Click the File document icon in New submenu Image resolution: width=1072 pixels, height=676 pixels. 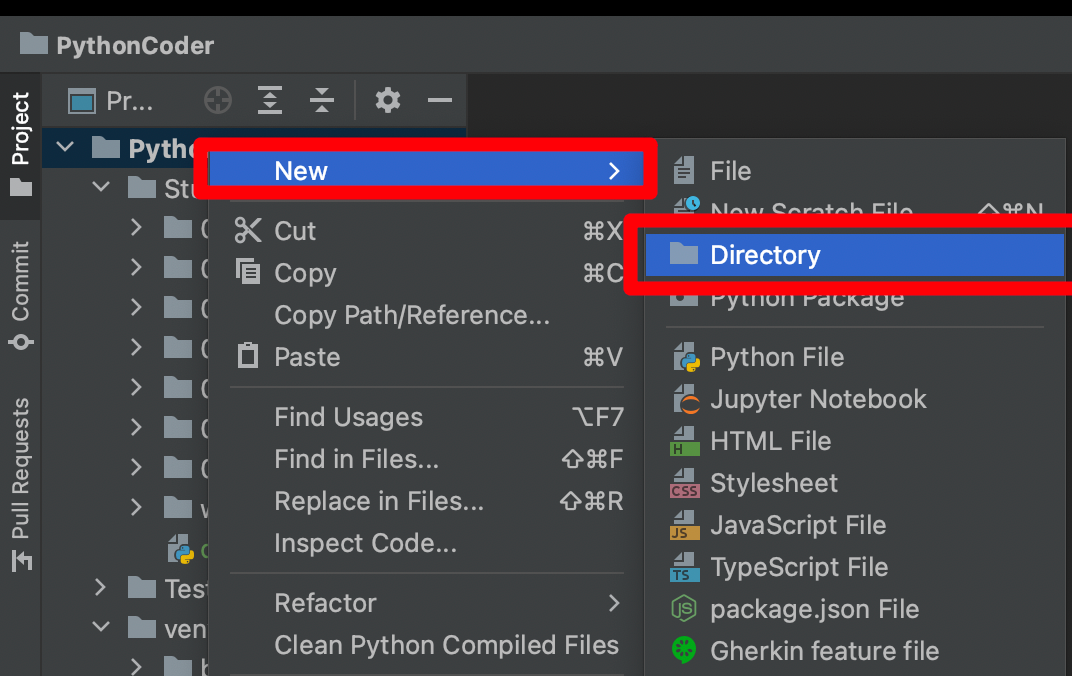tap(684, 170)
